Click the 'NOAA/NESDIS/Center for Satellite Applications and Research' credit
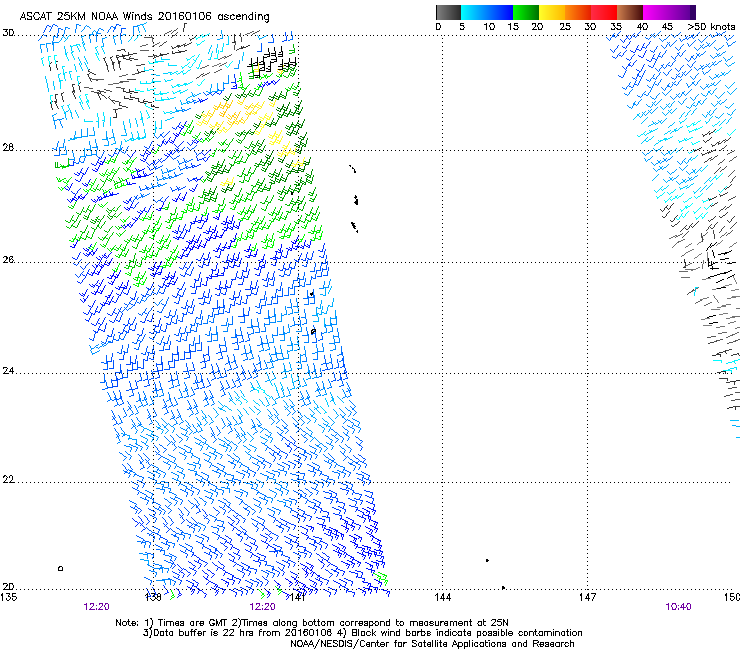This screenshot has width=740, height=650. [432, 644]
